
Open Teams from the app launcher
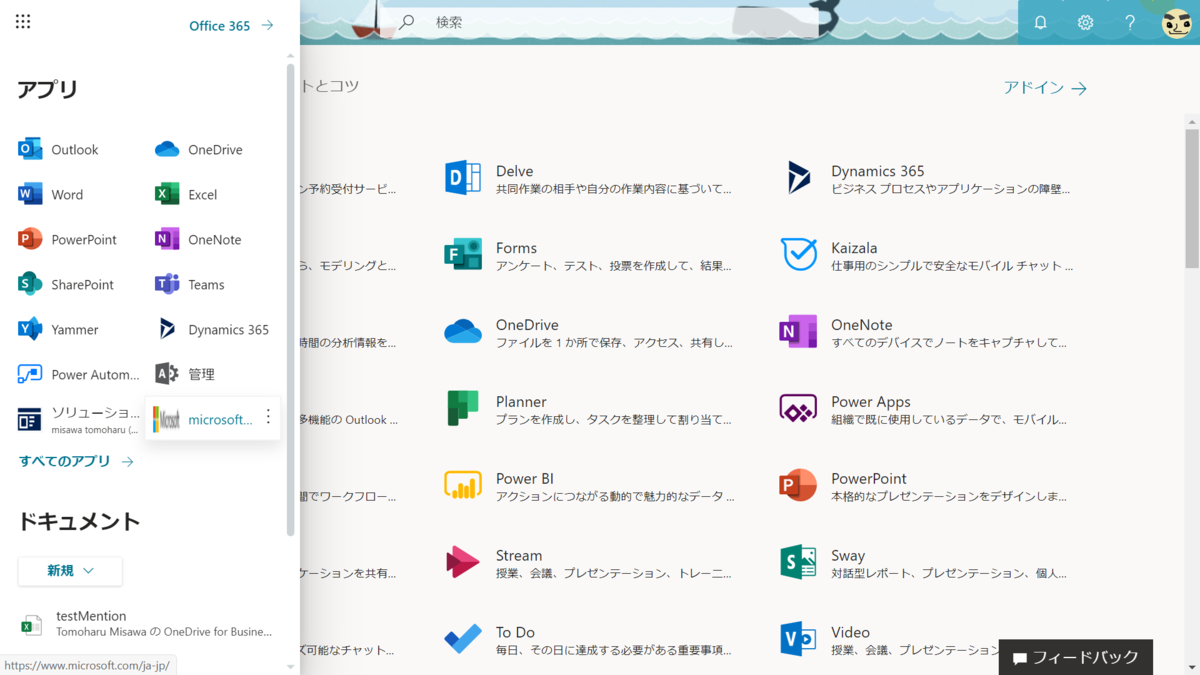190,285
